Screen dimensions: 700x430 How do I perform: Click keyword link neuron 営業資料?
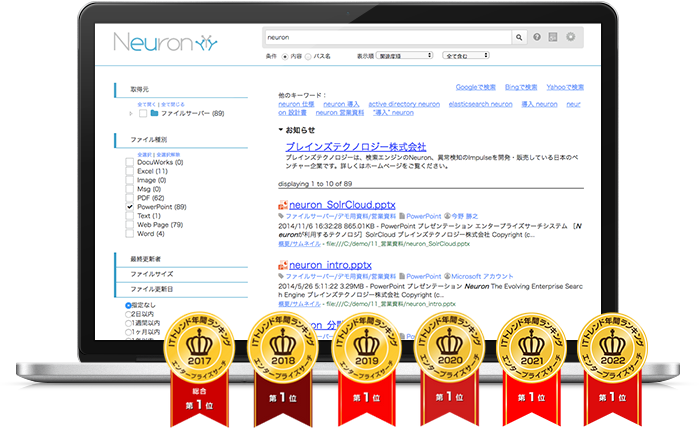pos(340,113)
